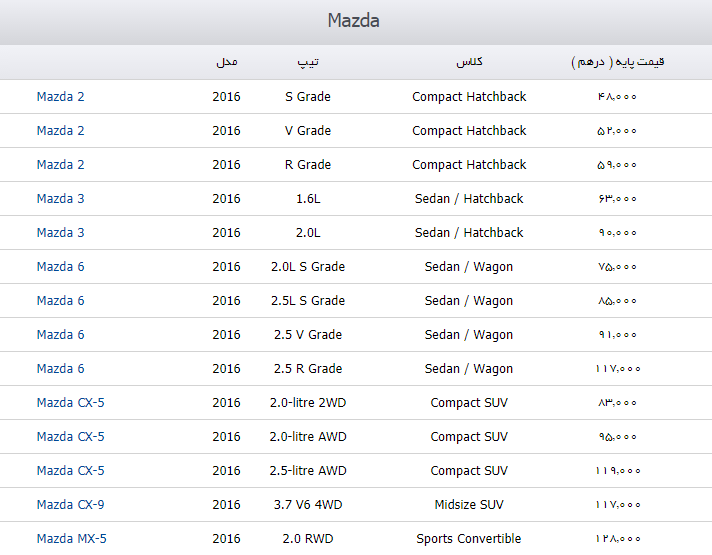Click the '2.5 R Grade' cell
The image size is (712, 555).
pyautogui.click(x=308, y=369)
